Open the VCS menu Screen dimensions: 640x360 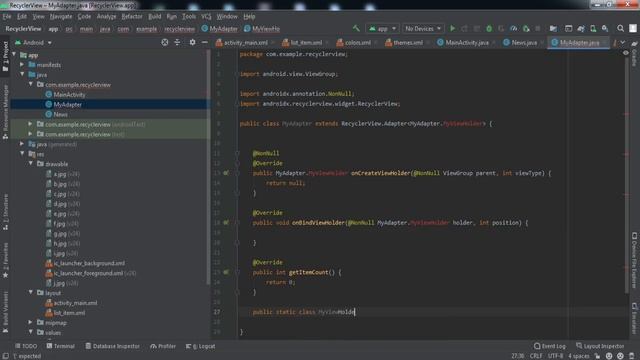point(206,16)
